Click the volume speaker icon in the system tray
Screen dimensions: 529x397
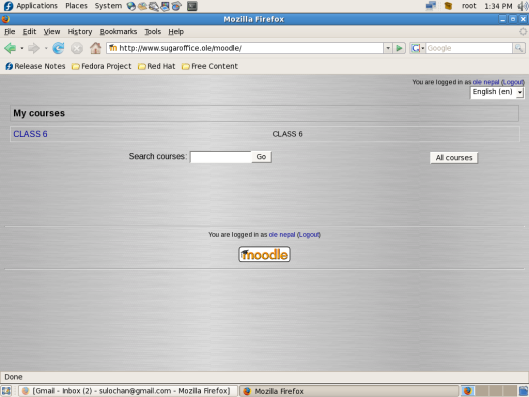coord(523,6)
